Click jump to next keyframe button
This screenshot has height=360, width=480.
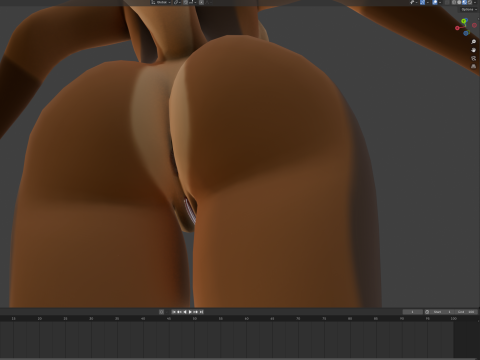point(196,312)
